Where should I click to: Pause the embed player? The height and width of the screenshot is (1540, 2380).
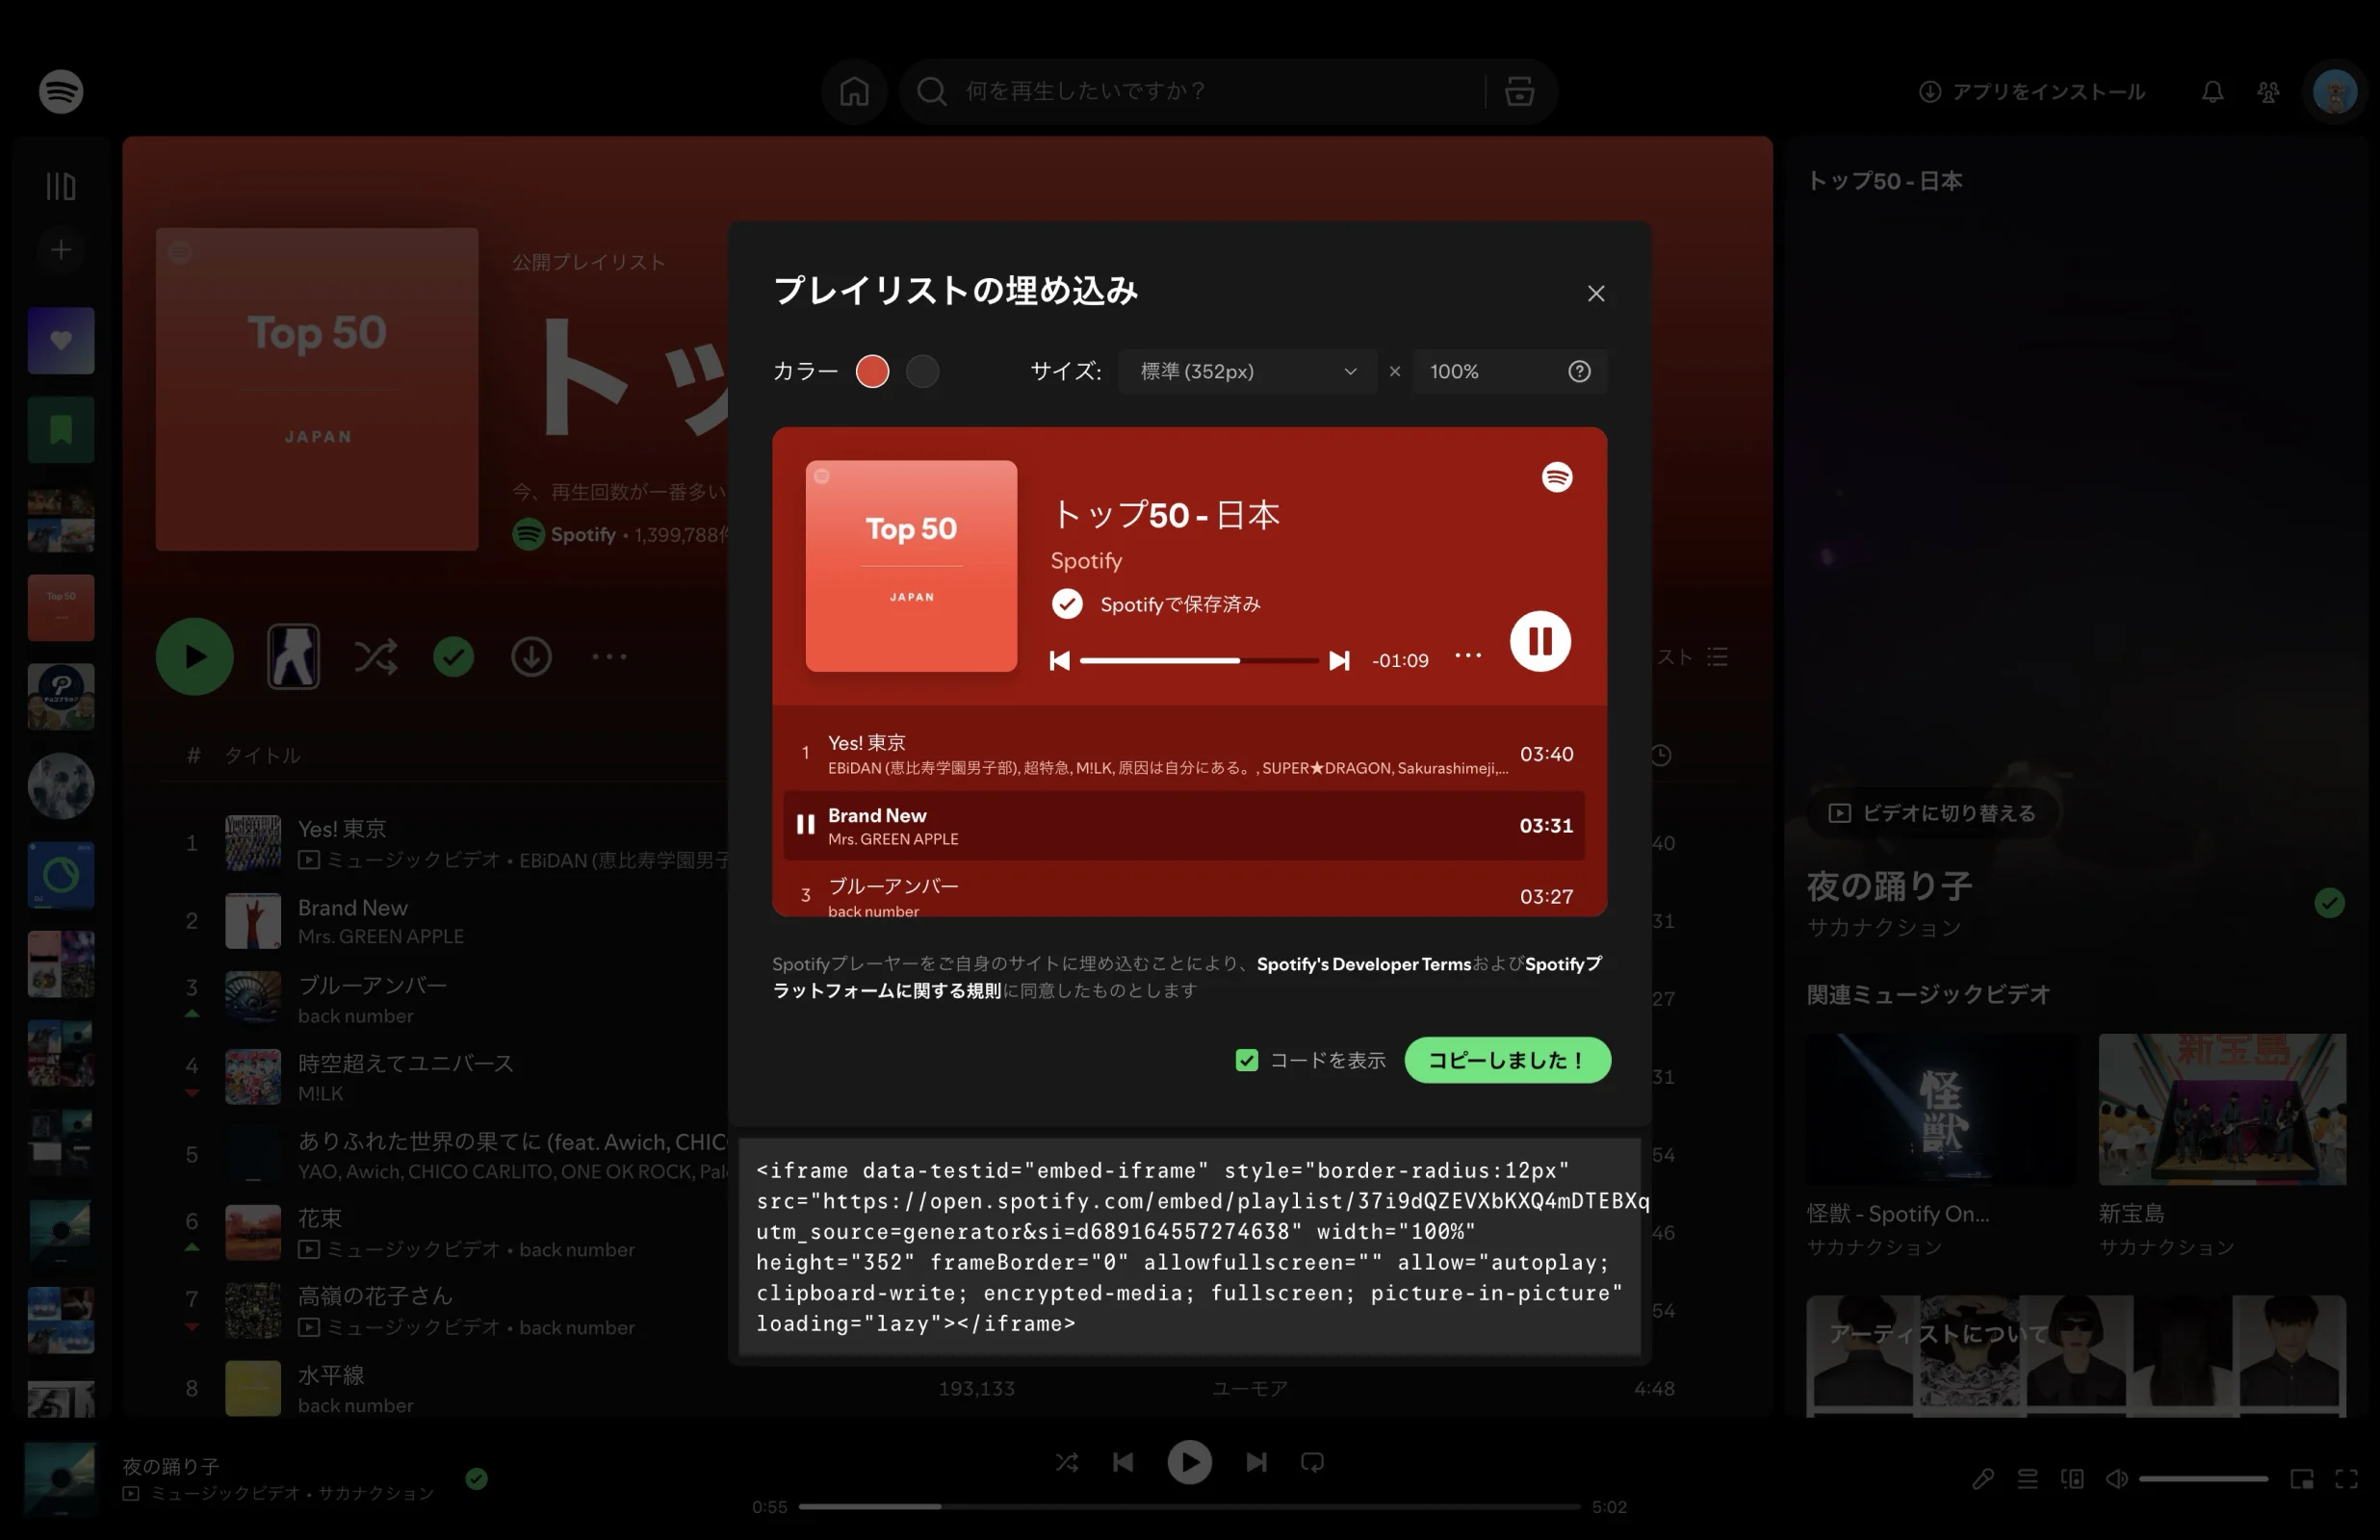pyautogui.click(x=1540, y=641)
